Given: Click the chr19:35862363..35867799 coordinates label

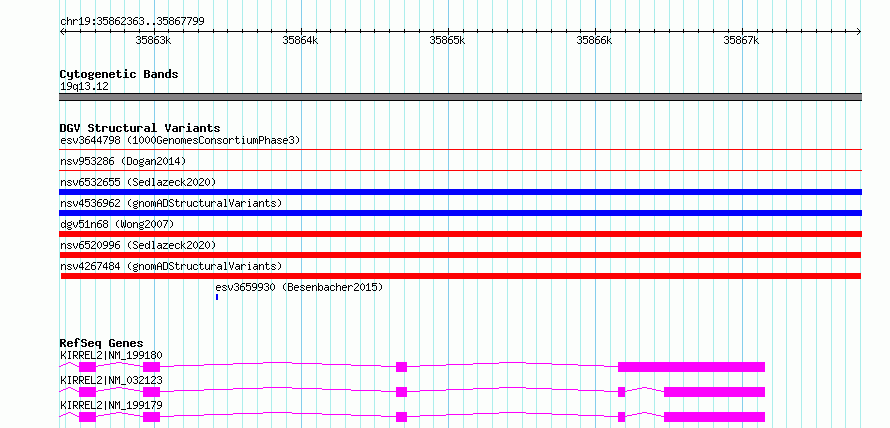Looking at the screenshot, I should 132,22.
